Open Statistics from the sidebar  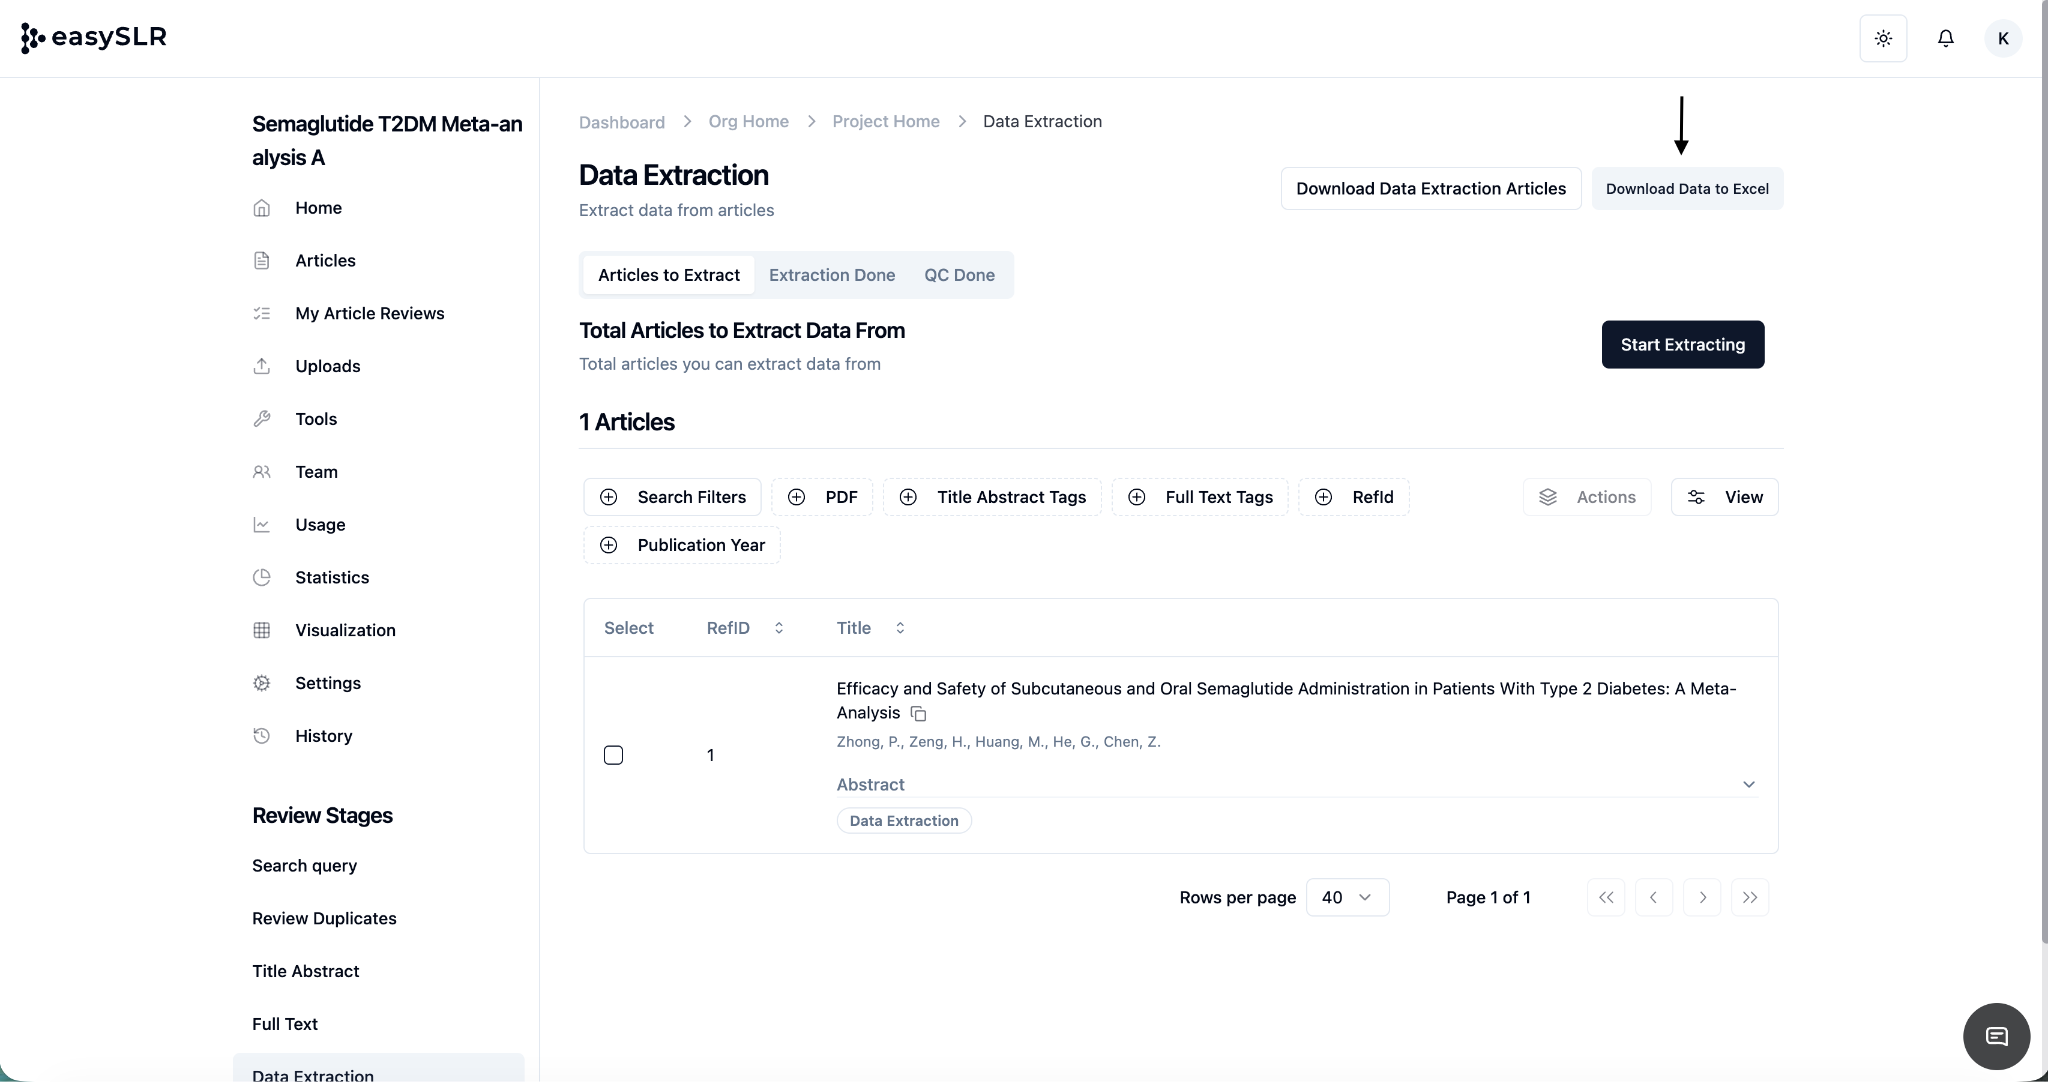(x=331, y=577)
